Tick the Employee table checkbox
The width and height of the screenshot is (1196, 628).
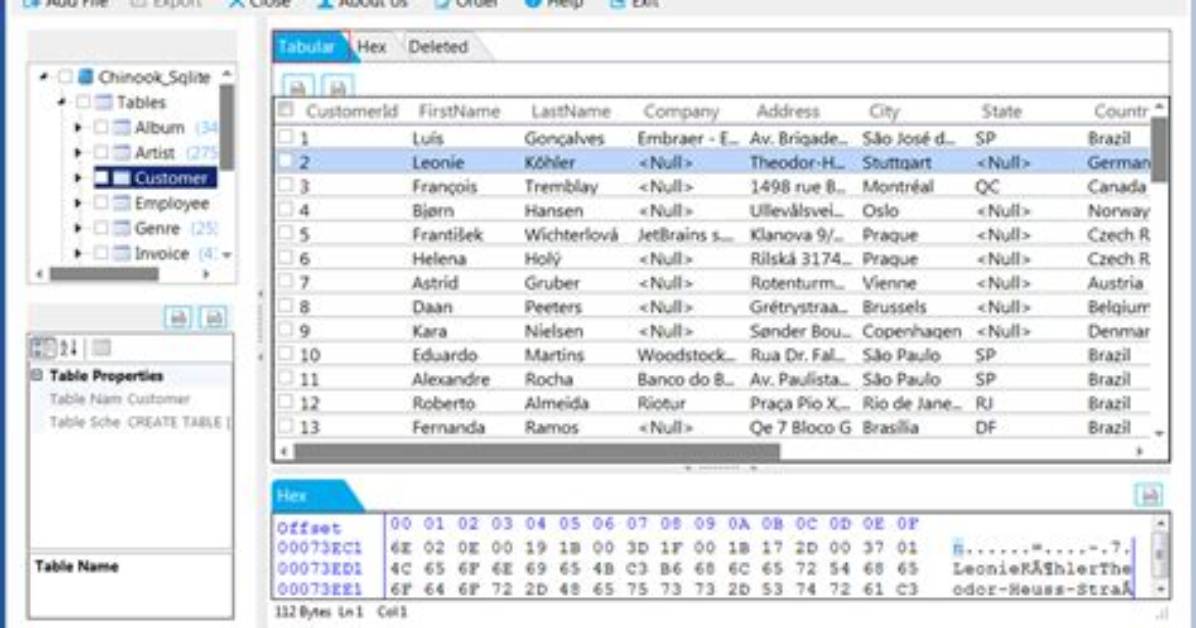101,203
